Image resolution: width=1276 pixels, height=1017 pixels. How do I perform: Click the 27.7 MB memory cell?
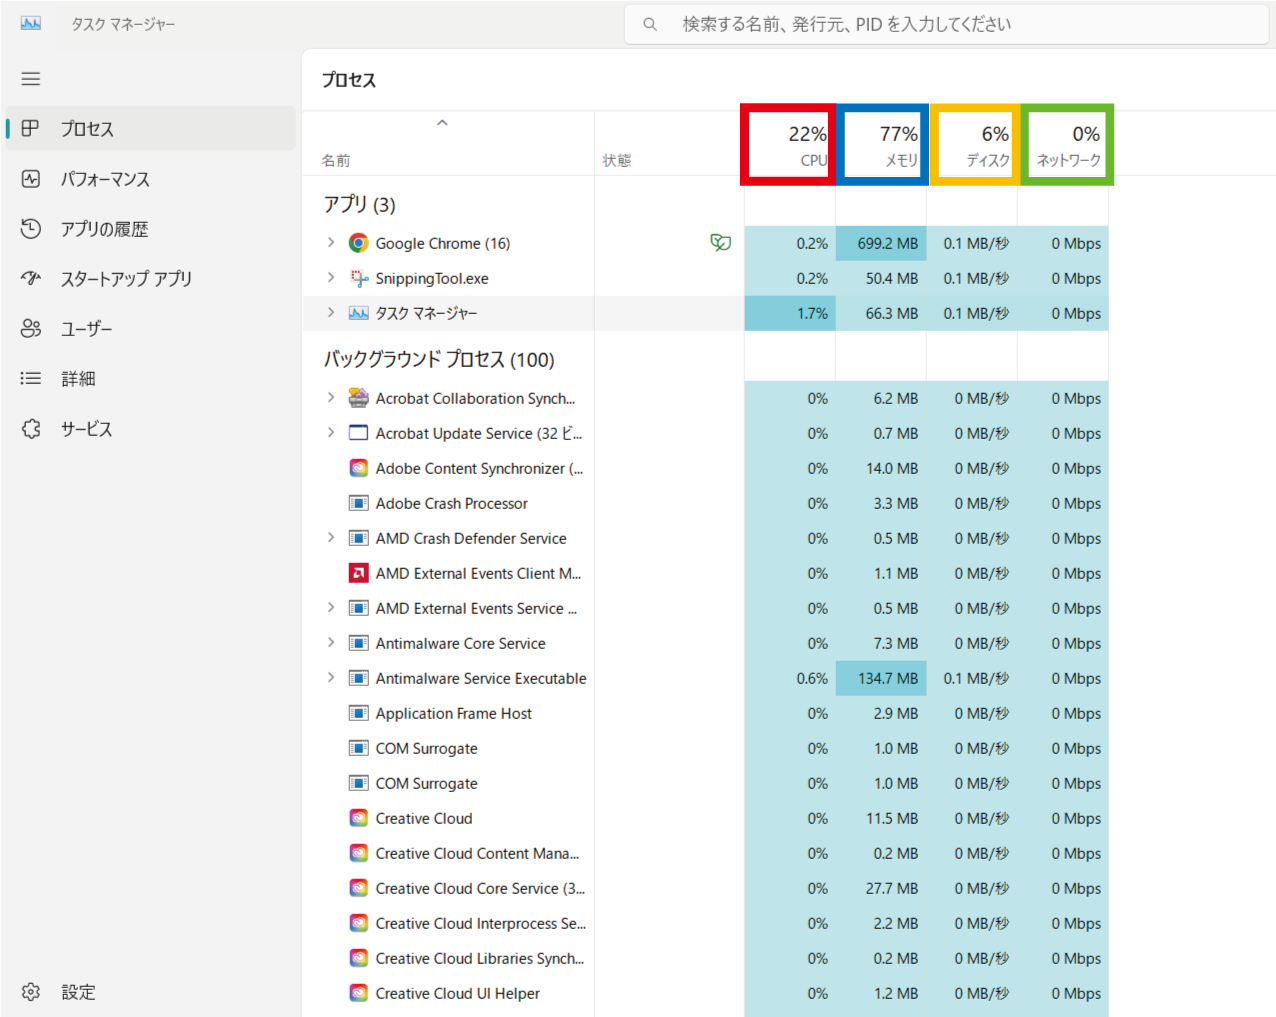pos(881,888)
